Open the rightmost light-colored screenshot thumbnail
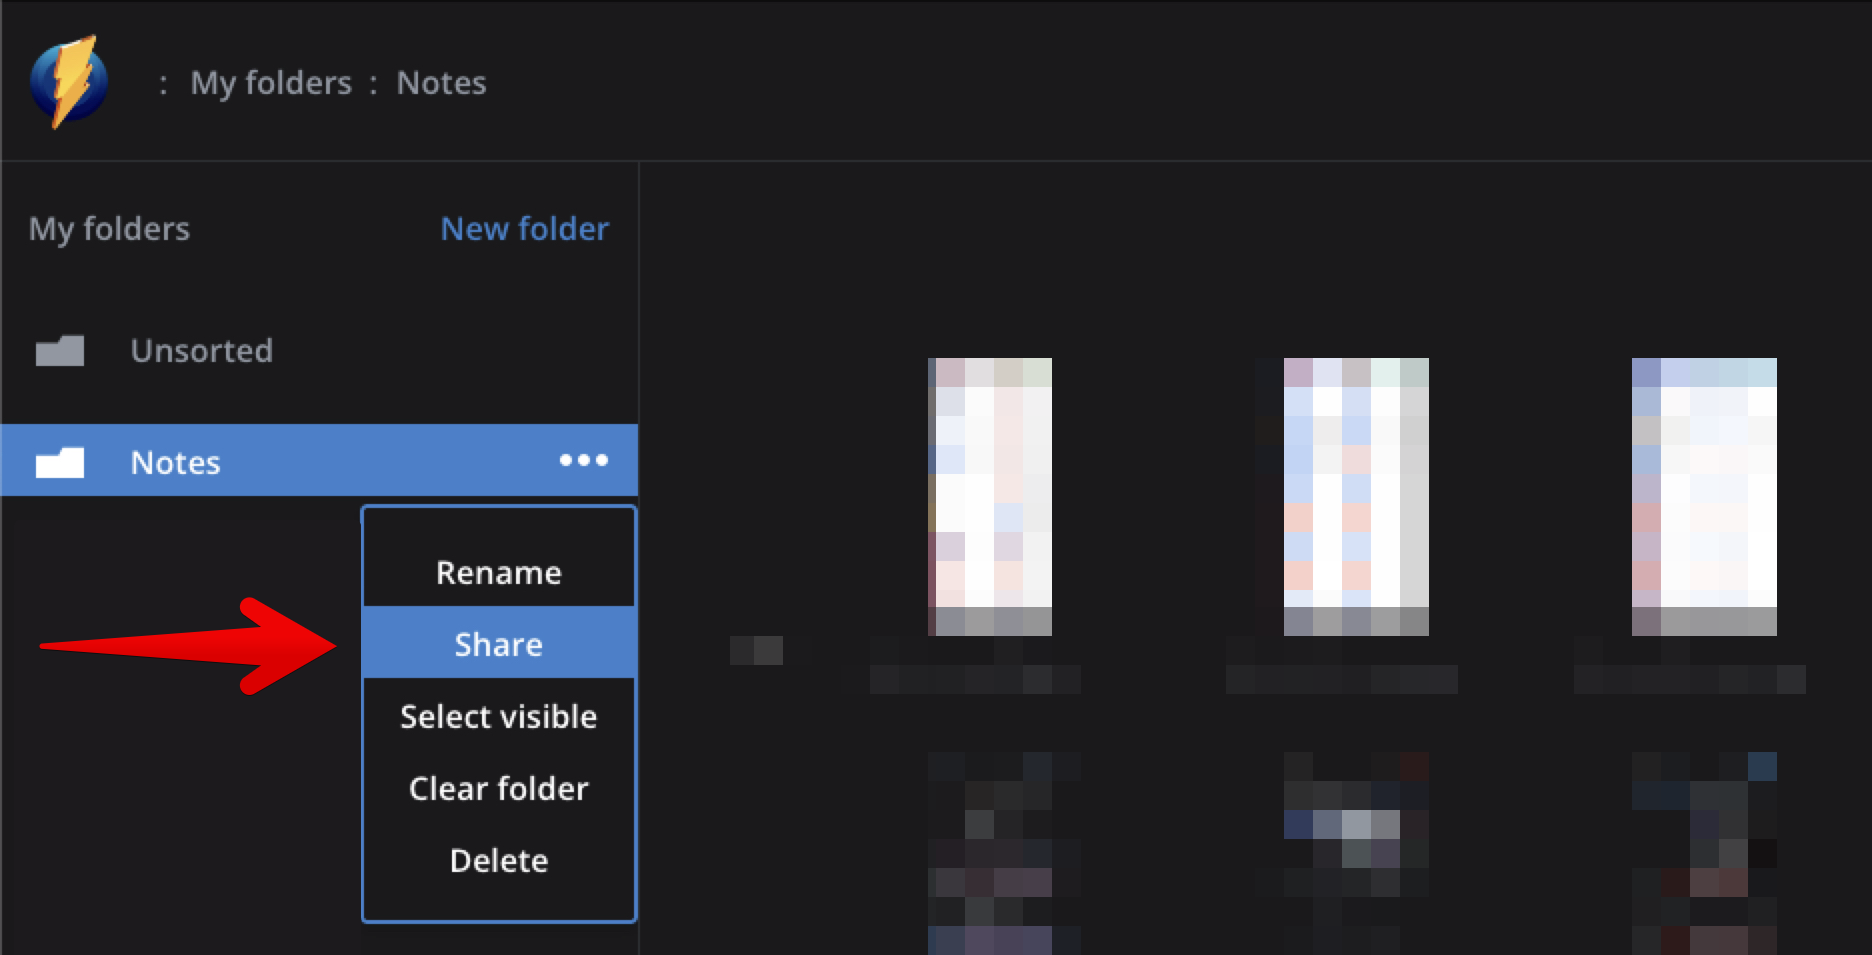The image size is (1872, 955). [1704, 496]
